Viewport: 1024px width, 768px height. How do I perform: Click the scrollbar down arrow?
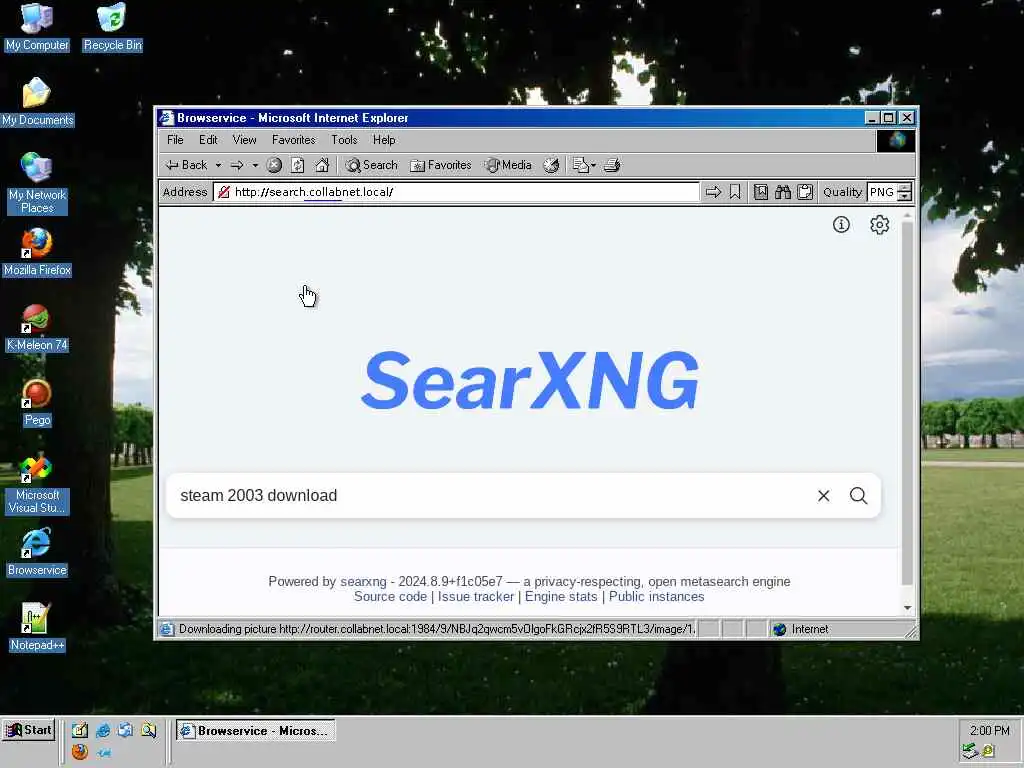[907, 608]
